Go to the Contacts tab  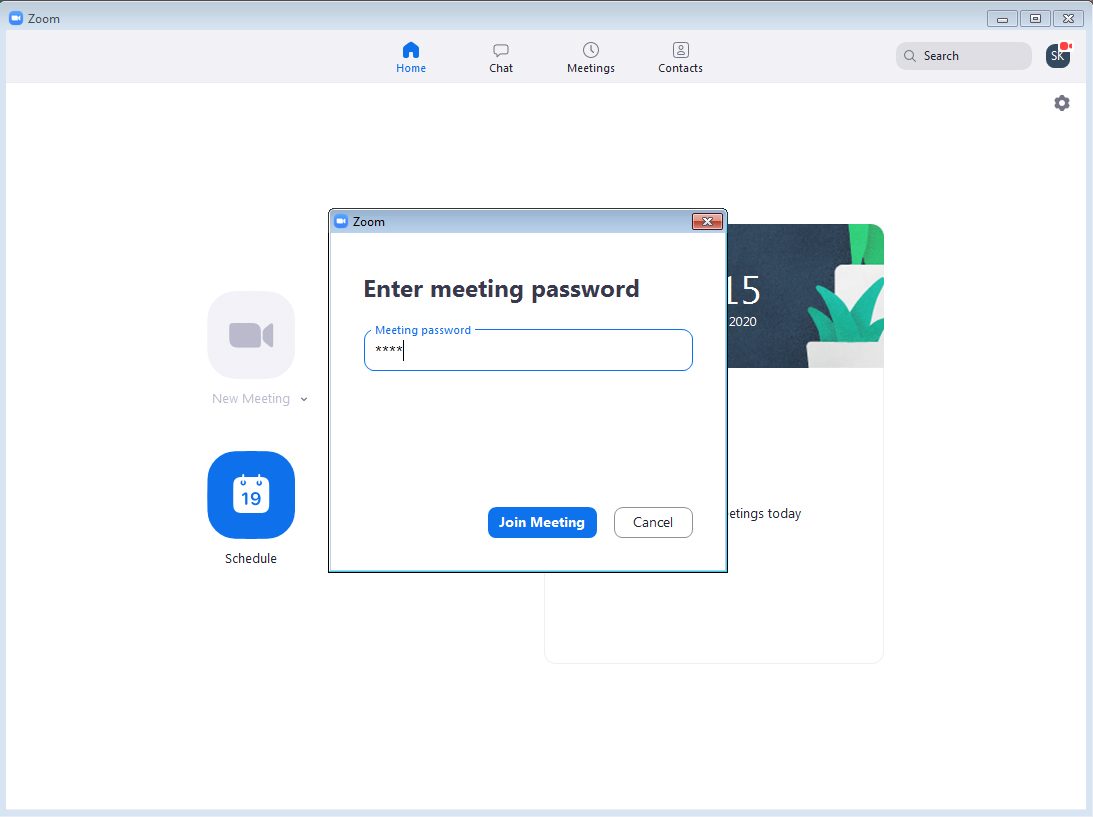(x=680, y=58)
